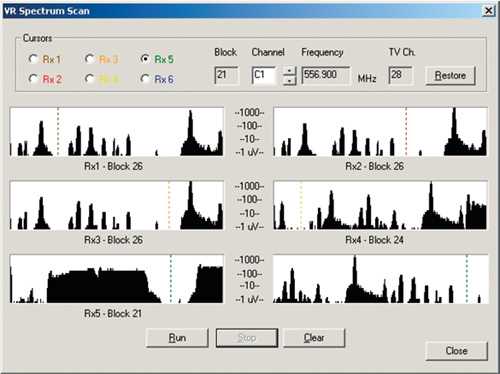The height and width of the screenshot is (374, 500).
Task: Click the TV Ch. field showing 28
Action: pyautogui.click(x=401, y=76)
